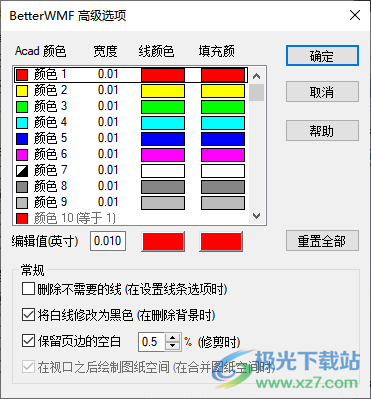Click the color list scrollbar thumb
Viewport: 371px width, 399px height.
(x=256, y=92)
